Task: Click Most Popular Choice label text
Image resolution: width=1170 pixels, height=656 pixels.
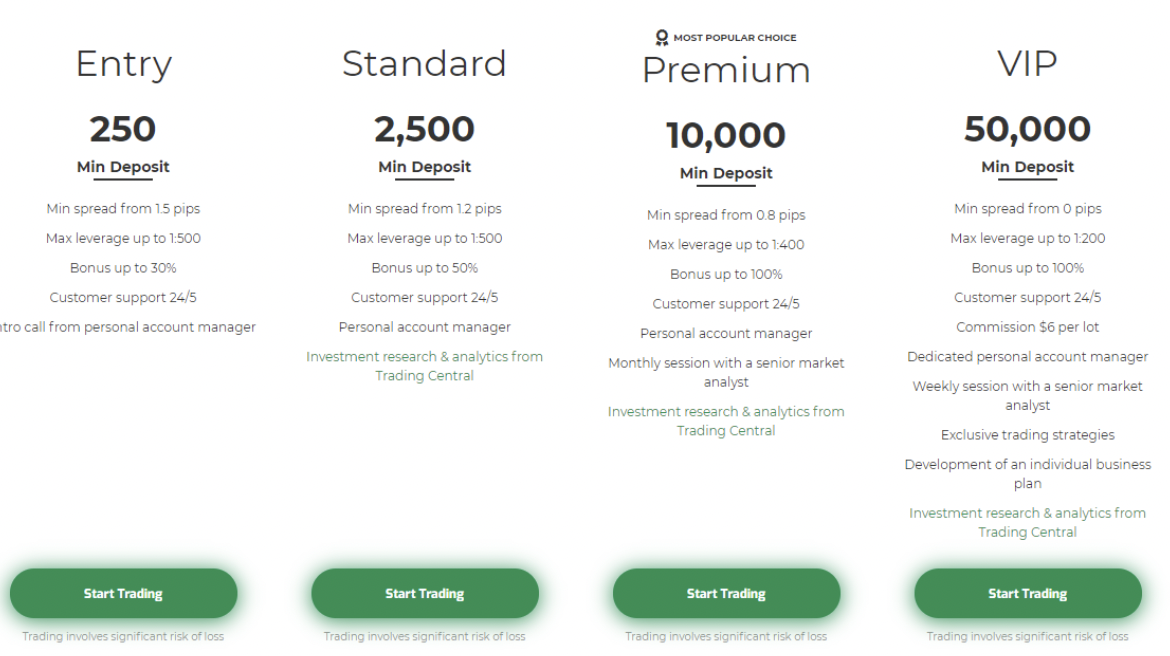Action: tap(735, 38)
